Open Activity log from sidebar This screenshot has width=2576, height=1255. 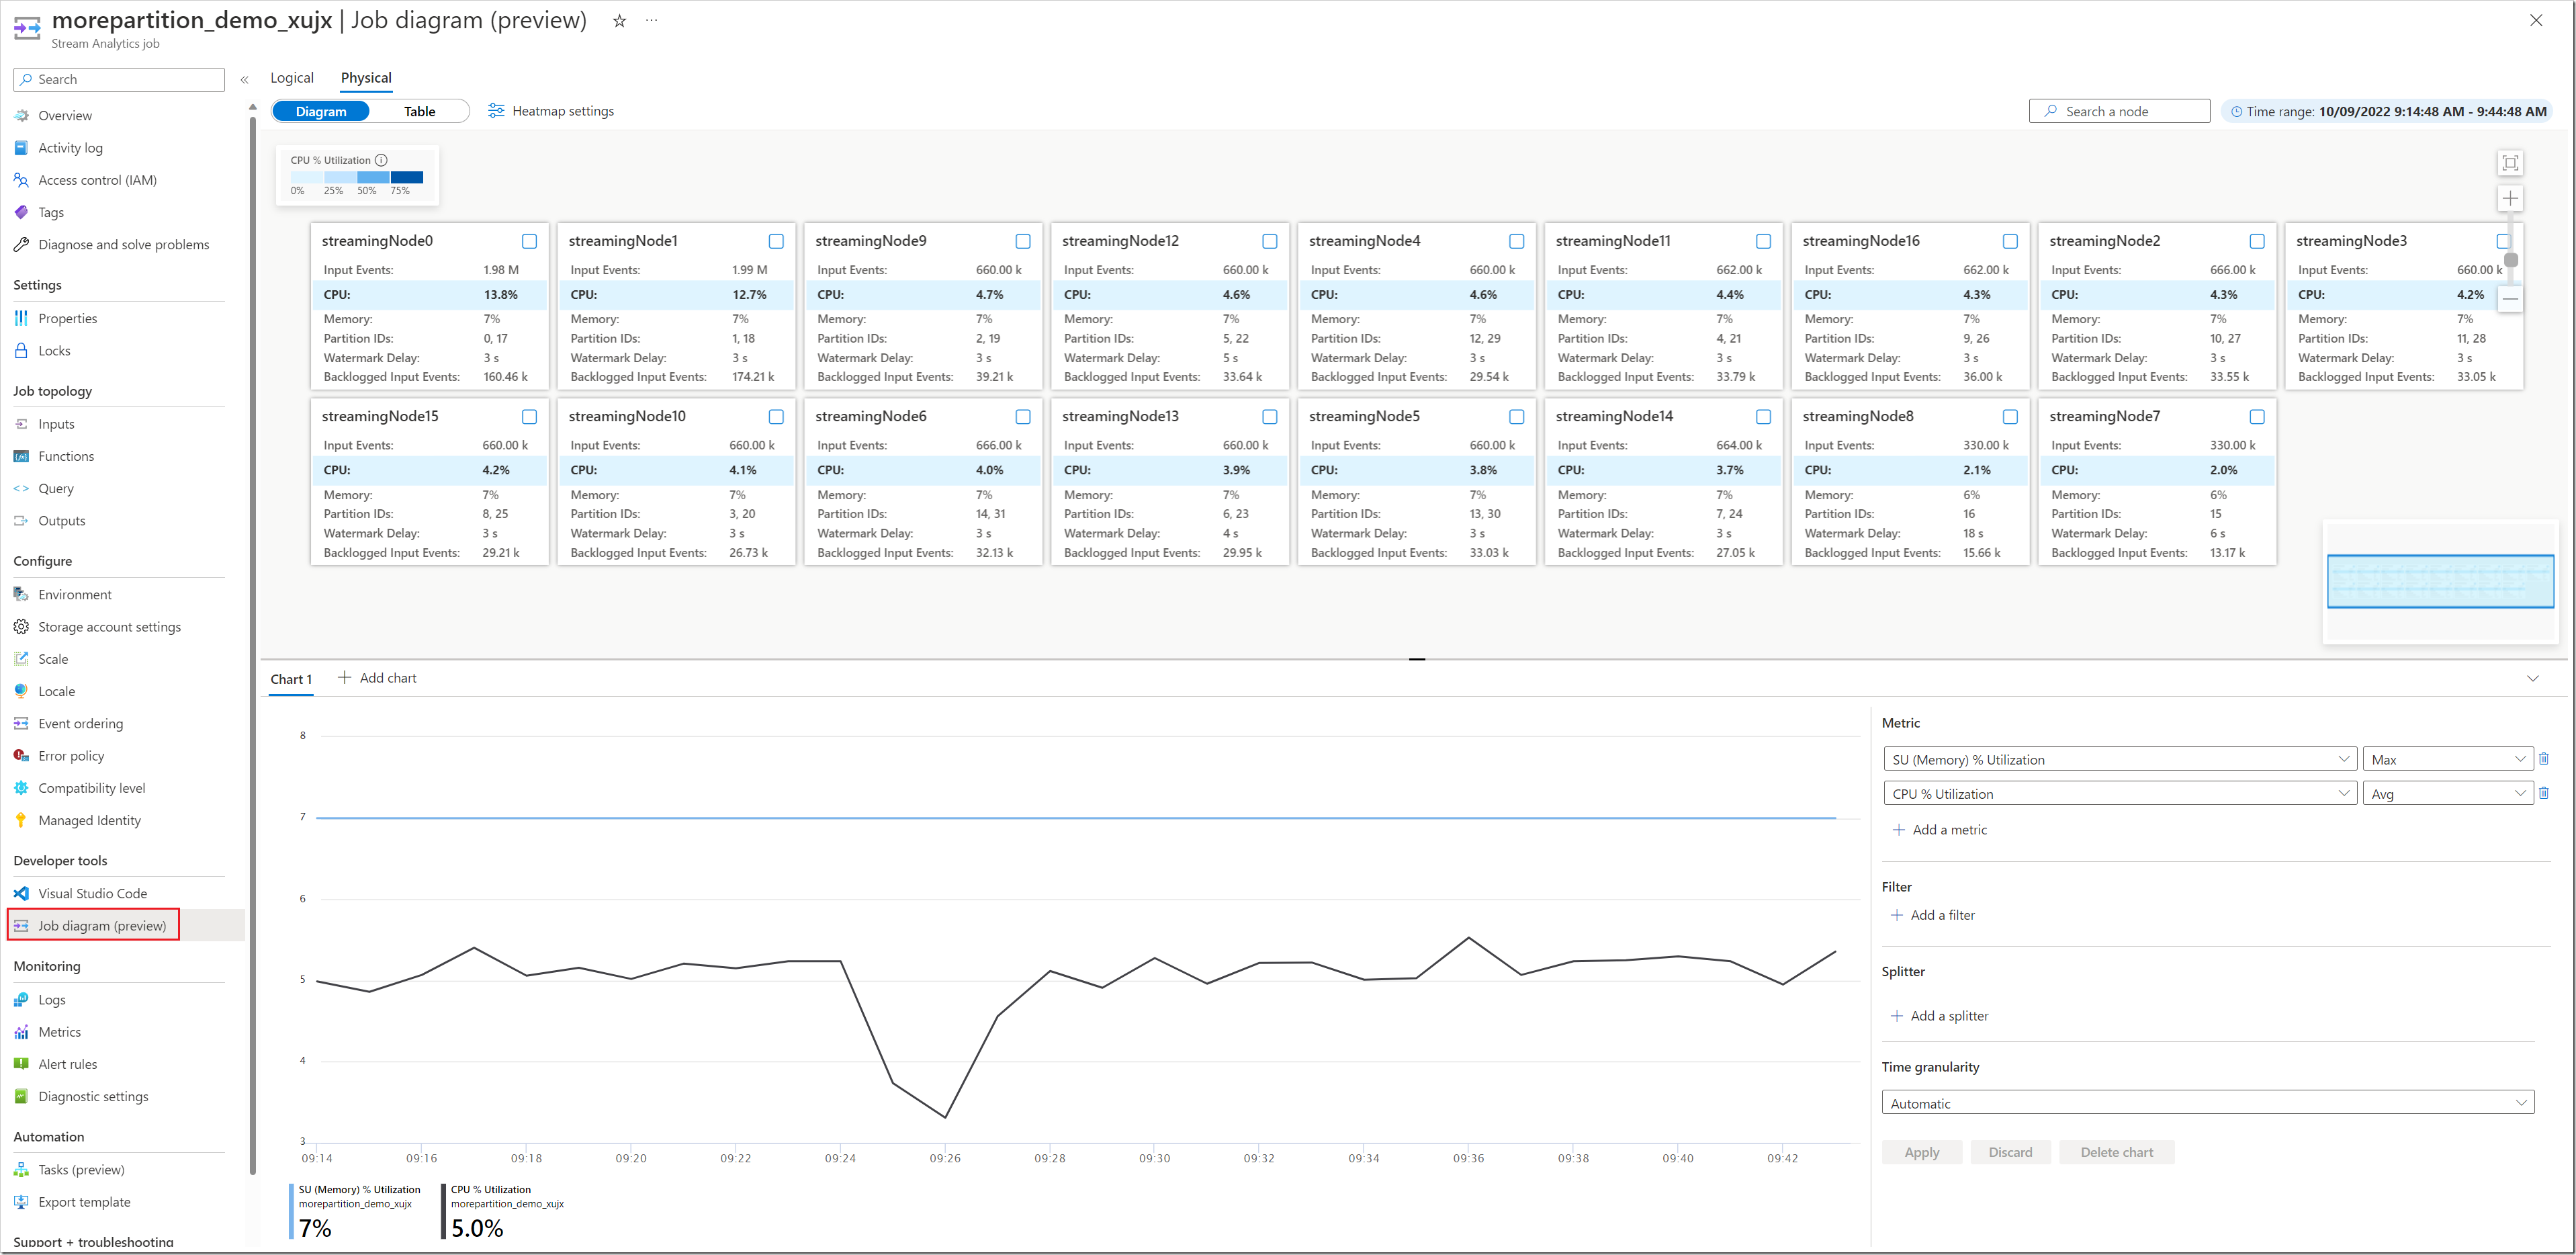[70, 148]
